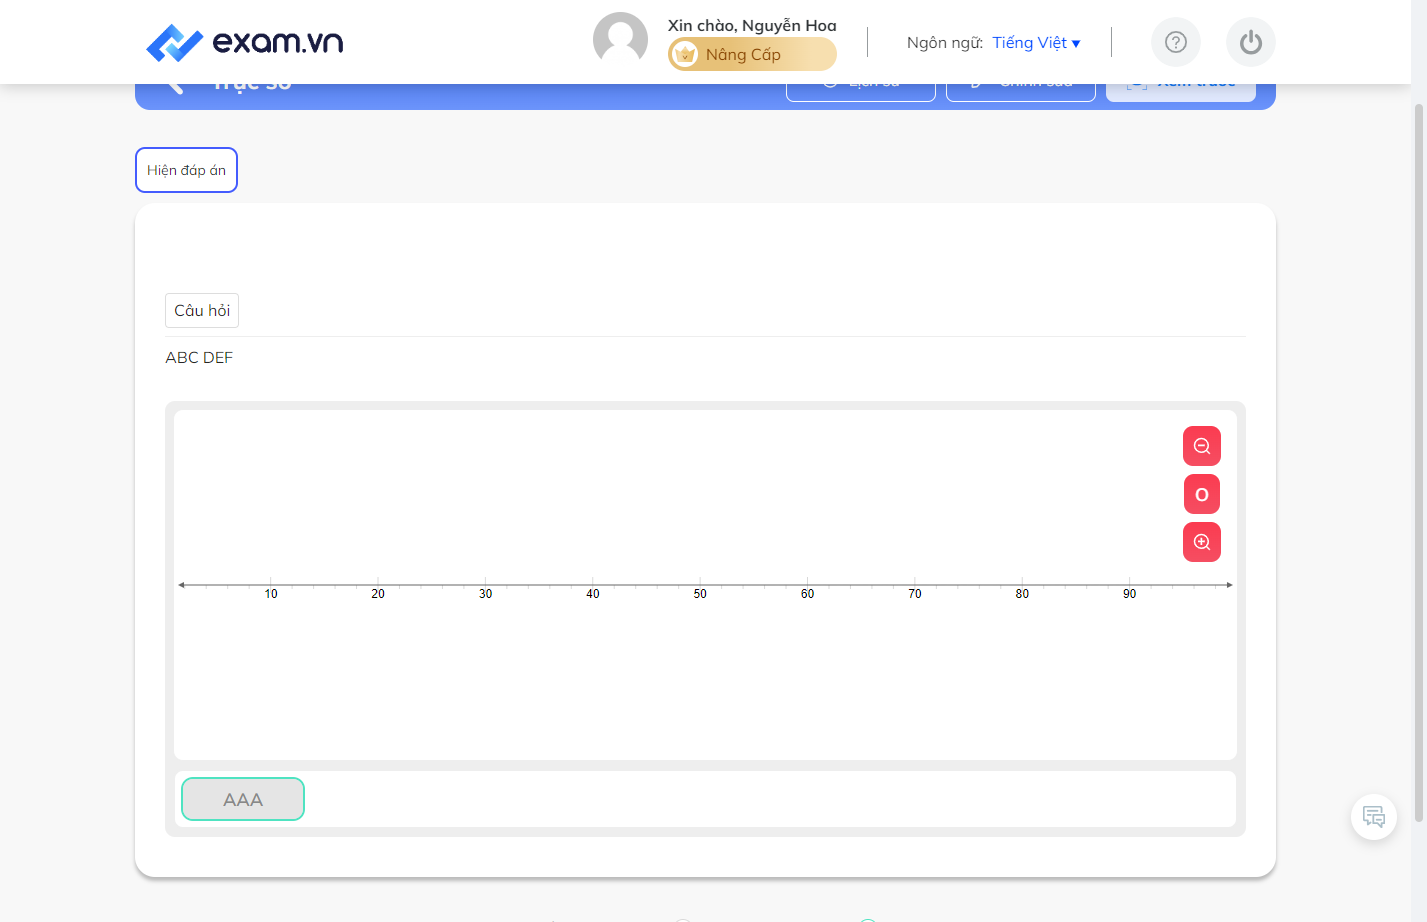Open the Tiếng Việt language dropdown
Image resolution: width=1427 pixels, height=922 pixels.
pos(1036,42)
